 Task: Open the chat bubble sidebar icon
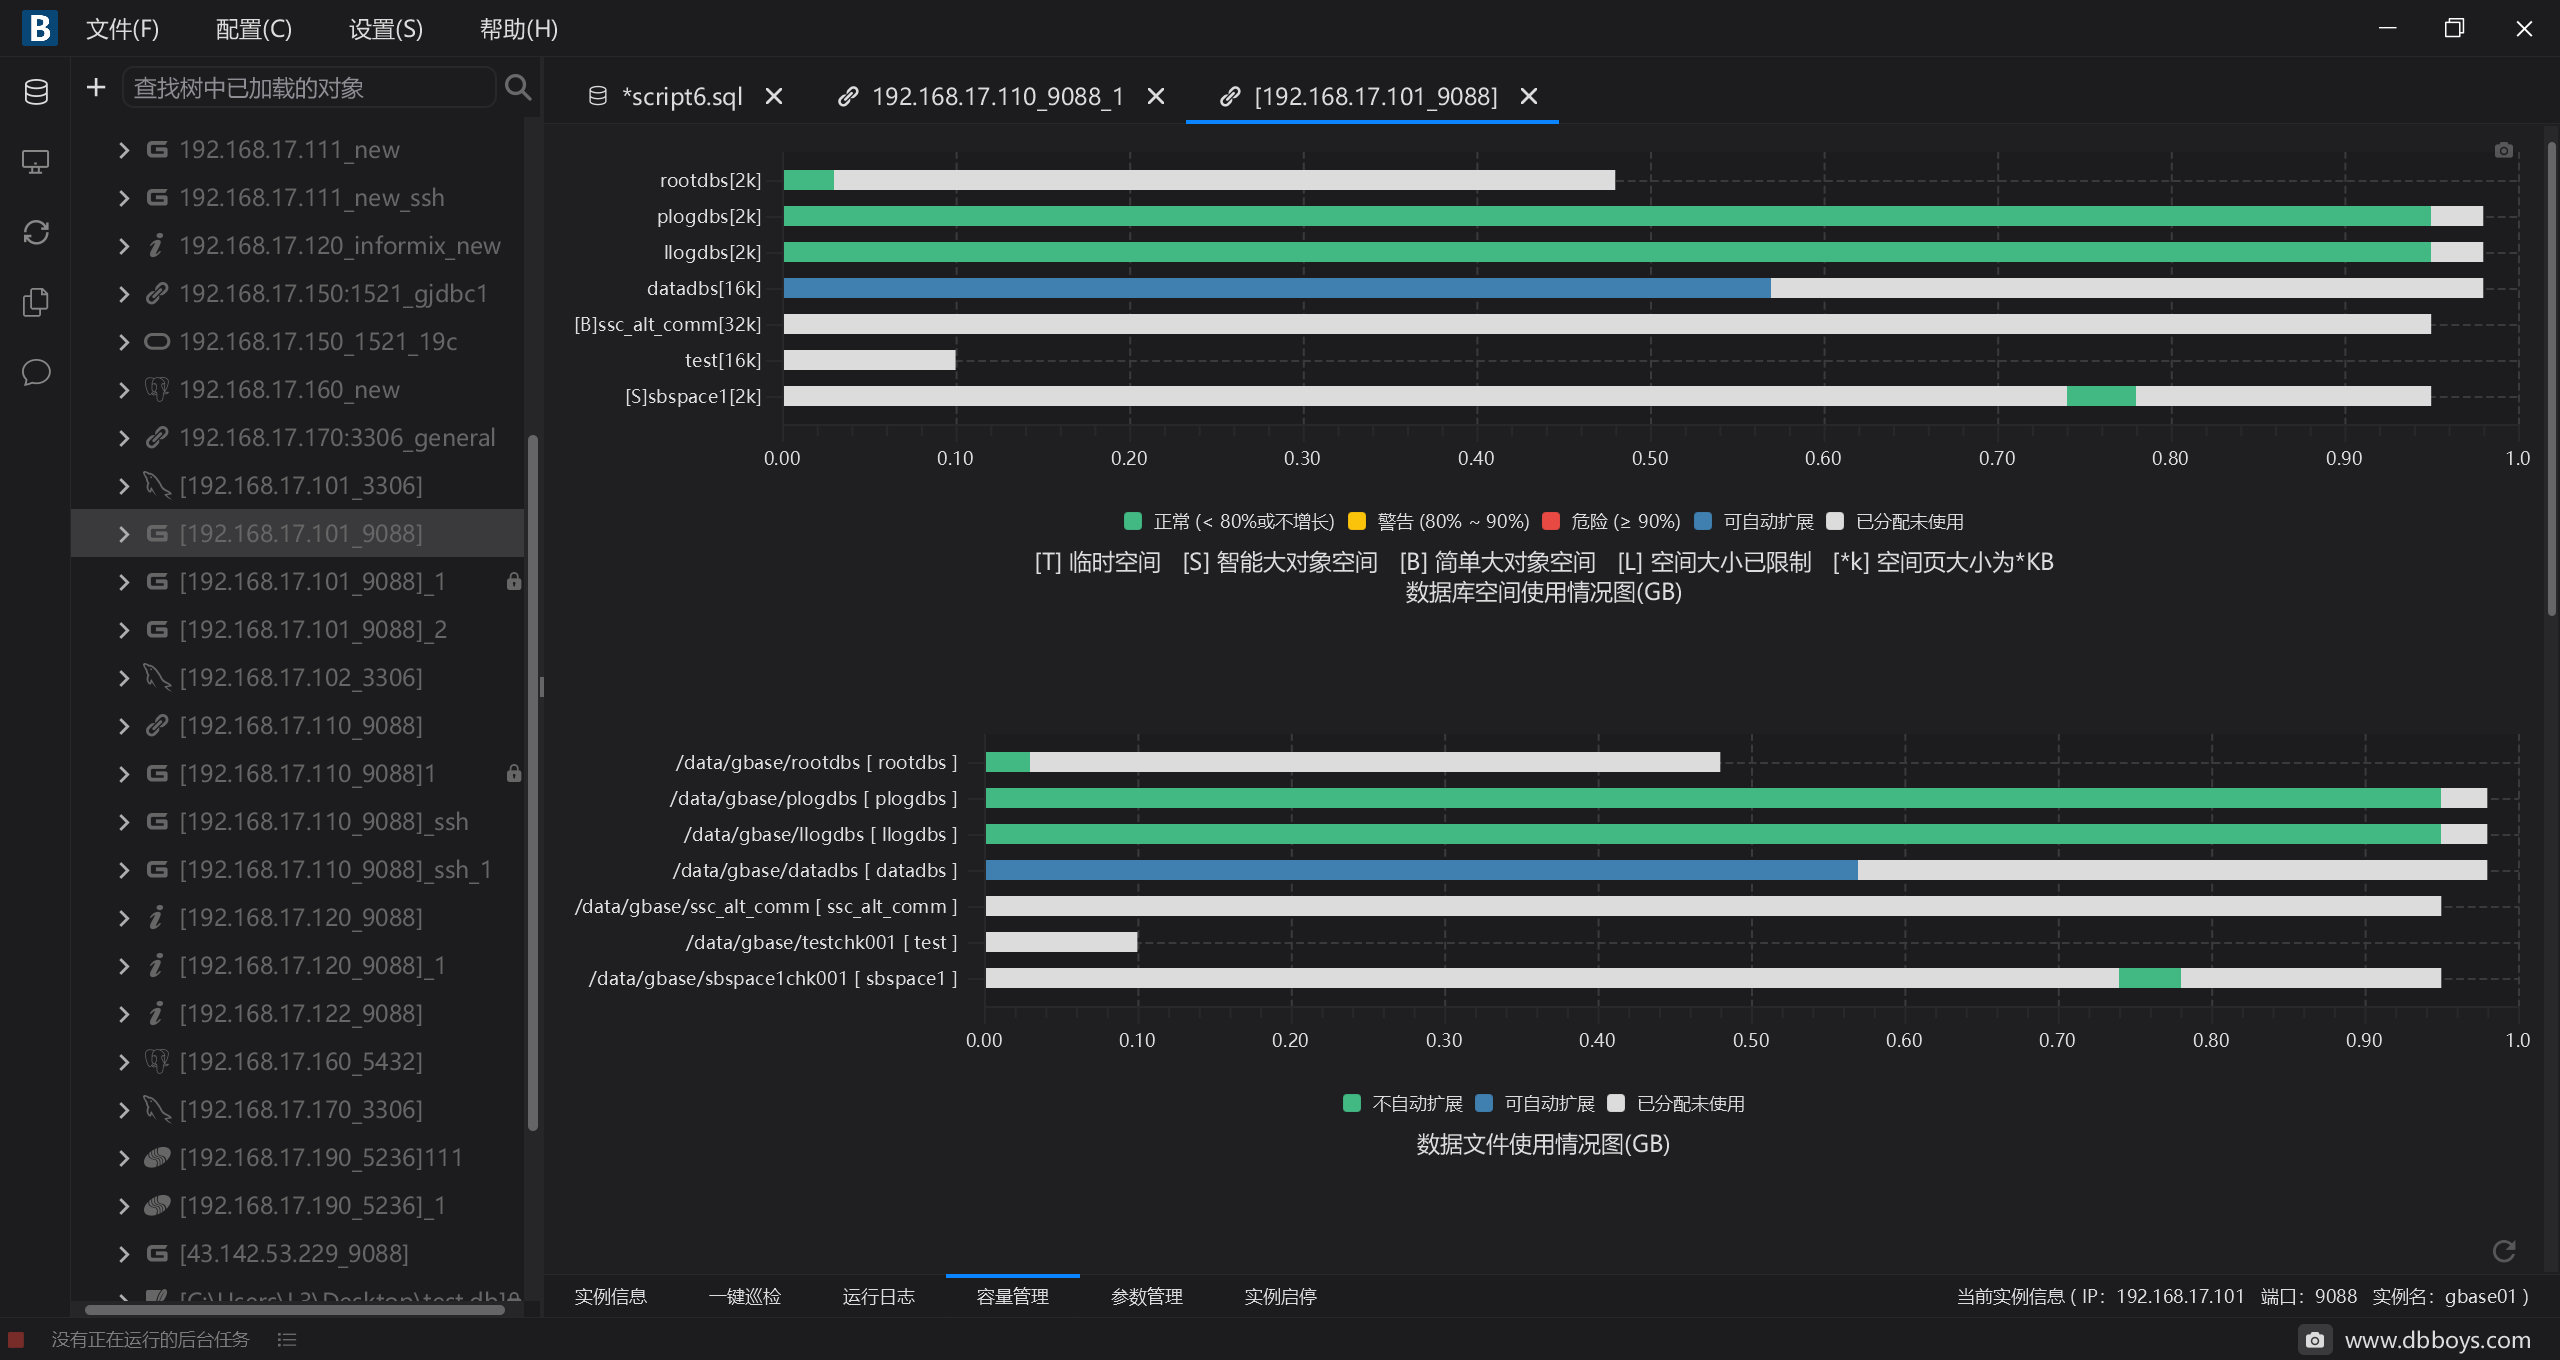pos(36,372)
